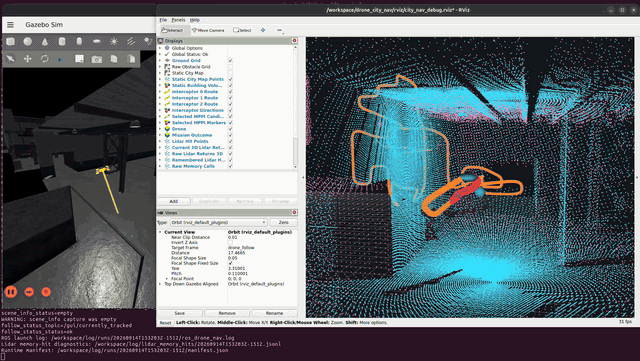
Task: Click the Gazebo copy icon
Action: coord(114,59)
